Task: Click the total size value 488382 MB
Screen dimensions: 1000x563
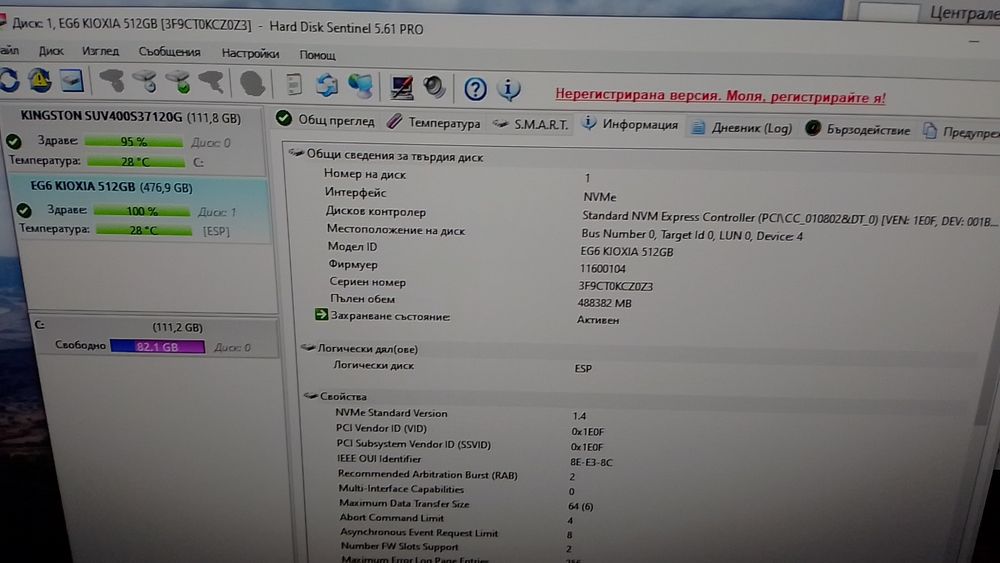Action: coord(605,303)
